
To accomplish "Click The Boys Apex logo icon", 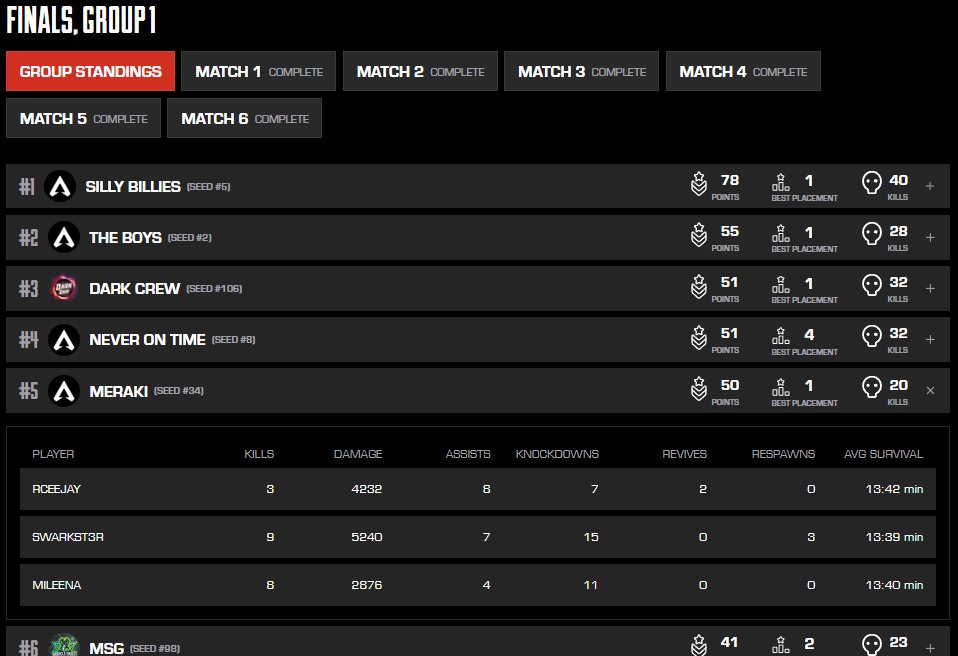I will pyautogui.click(x=64, y=238).
